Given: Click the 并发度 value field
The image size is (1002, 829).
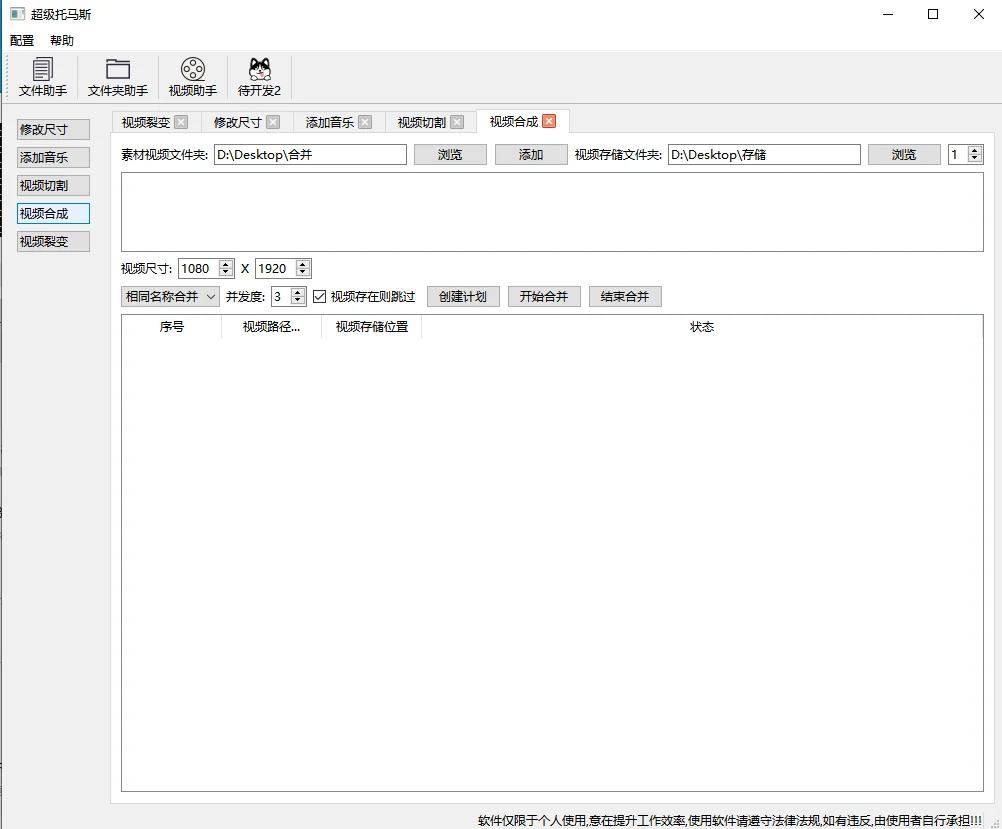Looking at the screenshot, I should (281, 297).
